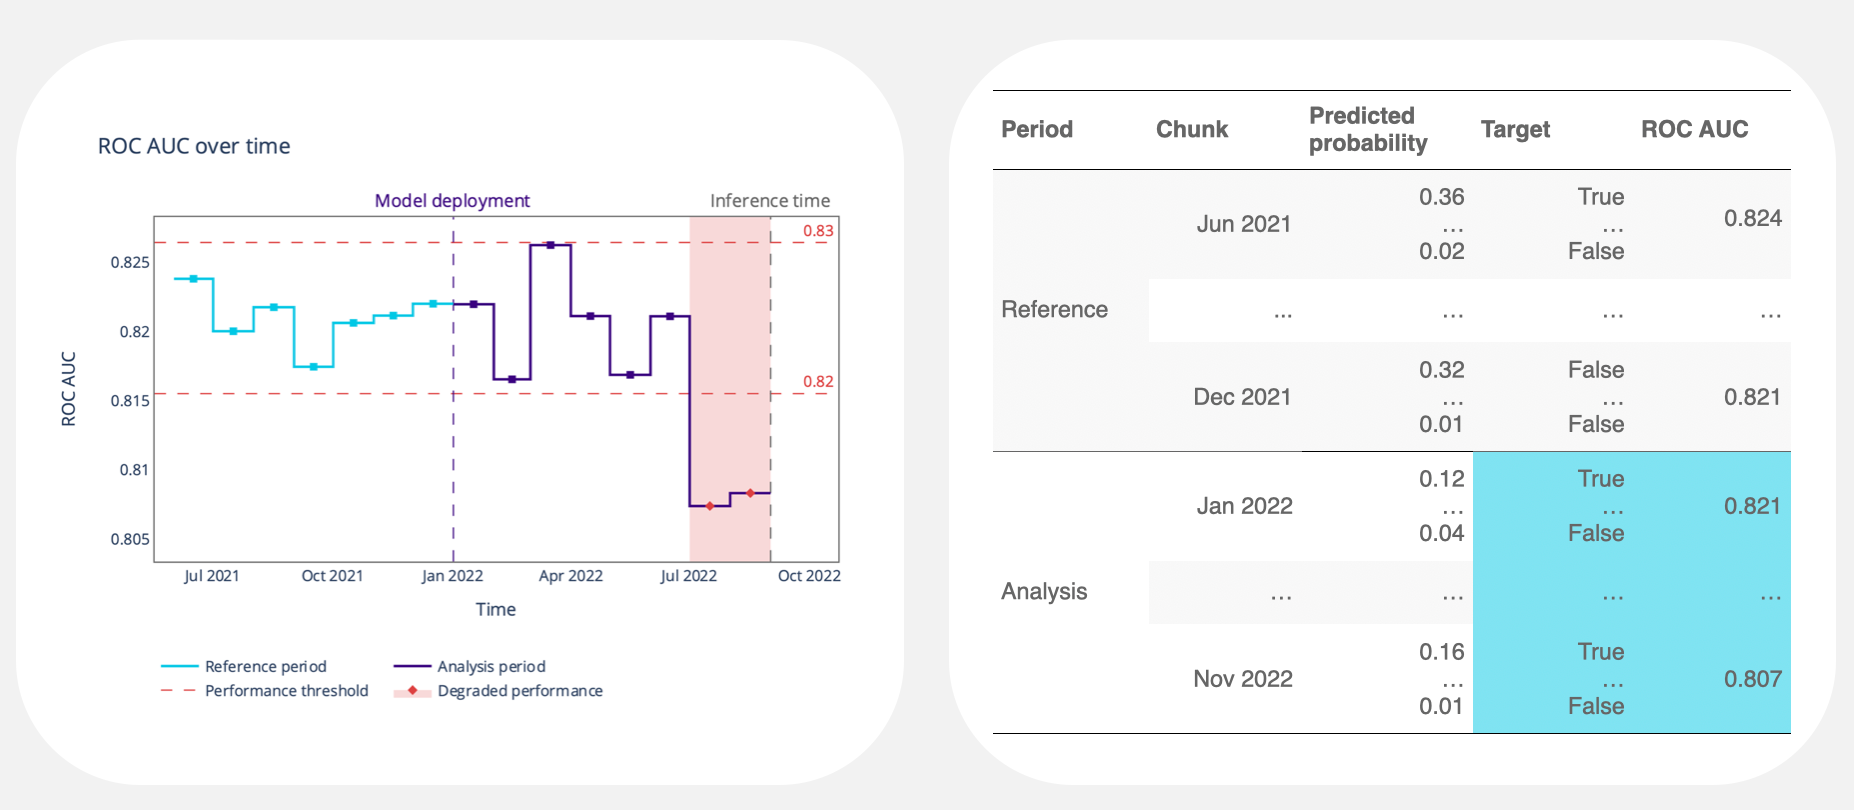Toggle the Degraded performance legend label

(519, 691)
